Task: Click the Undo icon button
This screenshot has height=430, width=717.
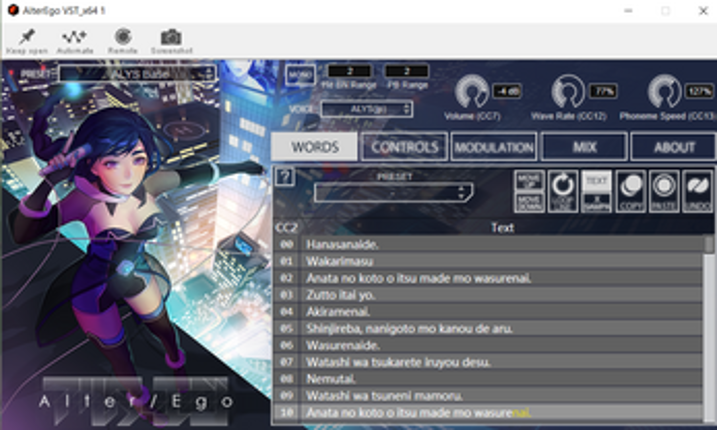Action: click(697, 190)
